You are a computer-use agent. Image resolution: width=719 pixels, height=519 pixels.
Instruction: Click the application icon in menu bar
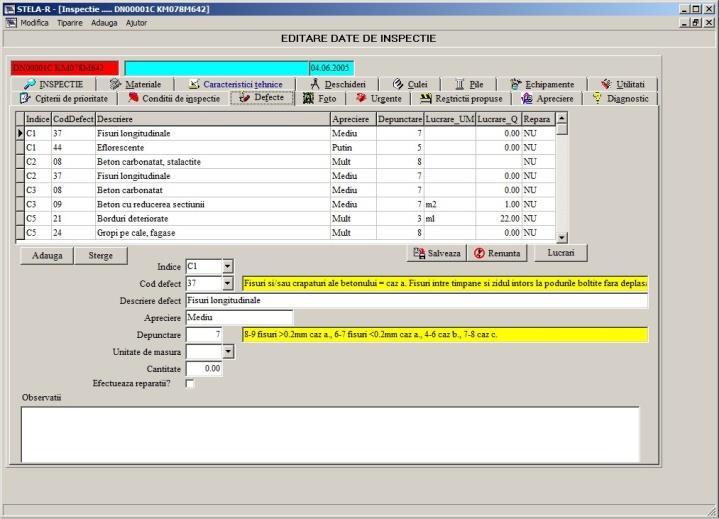pyautogui.click(x=11, y=22)
